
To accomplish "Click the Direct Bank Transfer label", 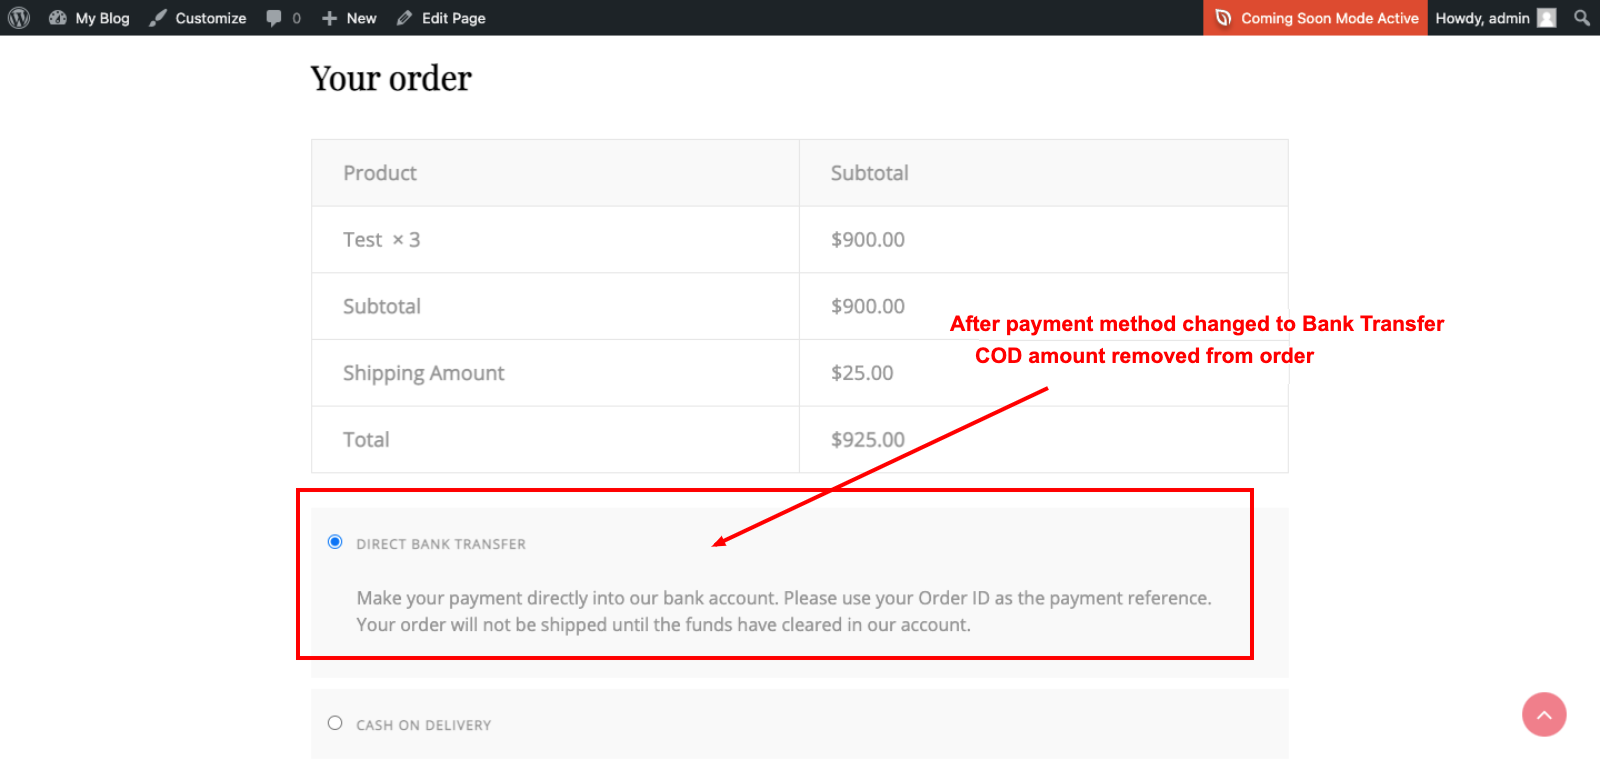I will pyautogui.click(x=441, y=544).
